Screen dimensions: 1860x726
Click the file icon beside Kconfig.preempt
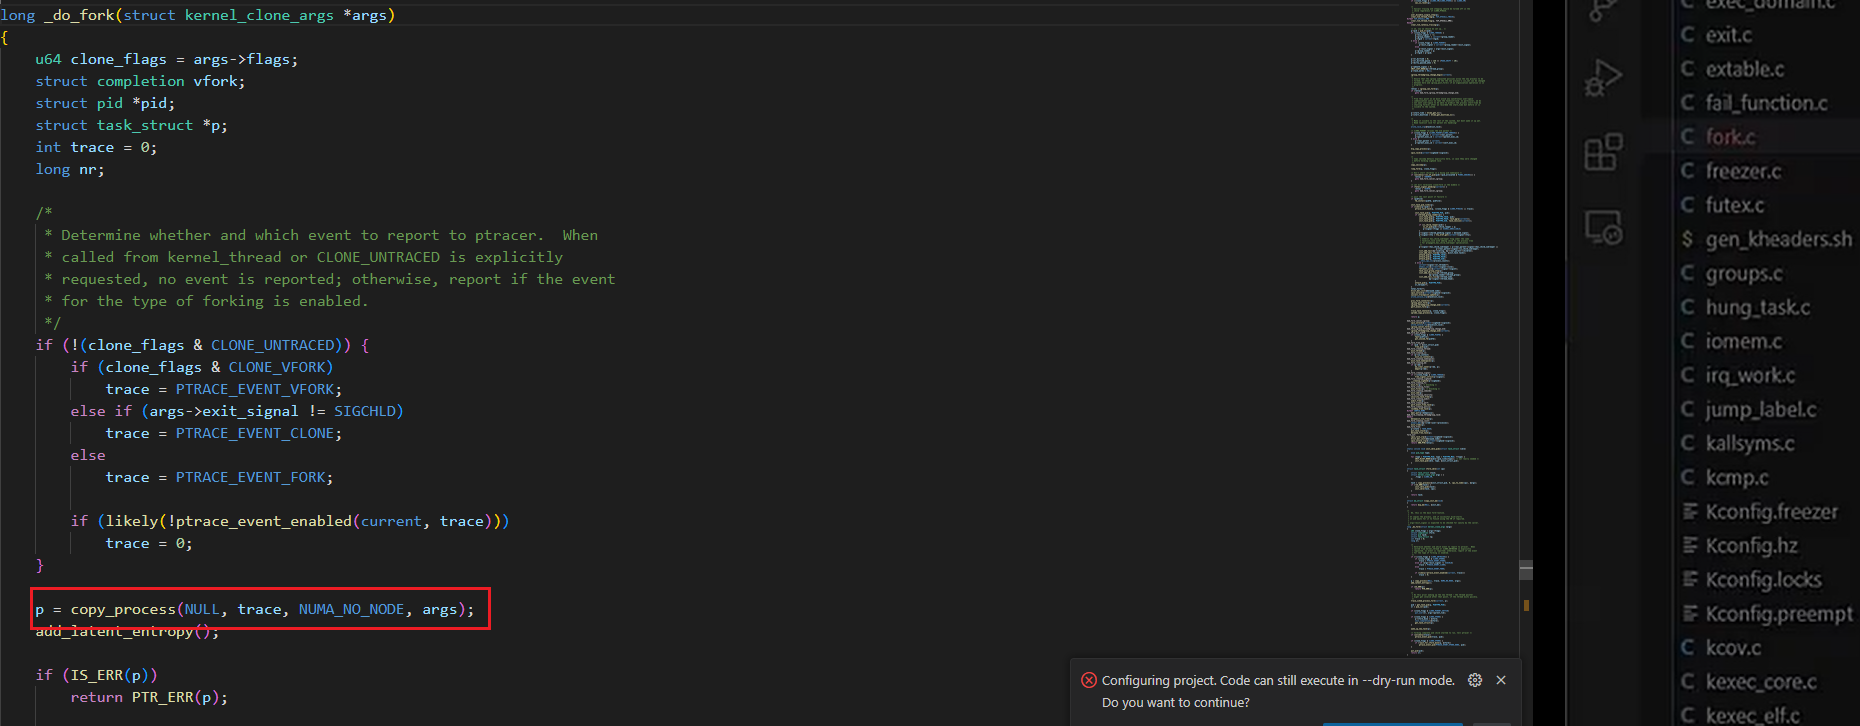pyautogui.click(x=1690, y=614)
